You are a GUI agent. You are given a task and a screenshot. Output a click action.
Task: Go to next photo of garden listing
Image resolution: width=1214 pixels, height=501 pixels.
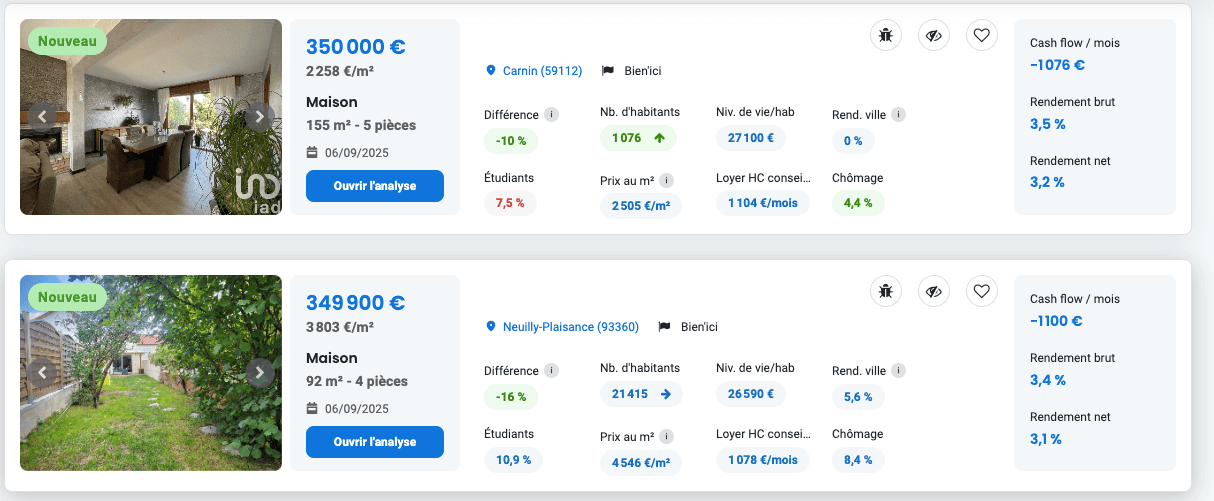pyautogui.click(x=259, y=373)
